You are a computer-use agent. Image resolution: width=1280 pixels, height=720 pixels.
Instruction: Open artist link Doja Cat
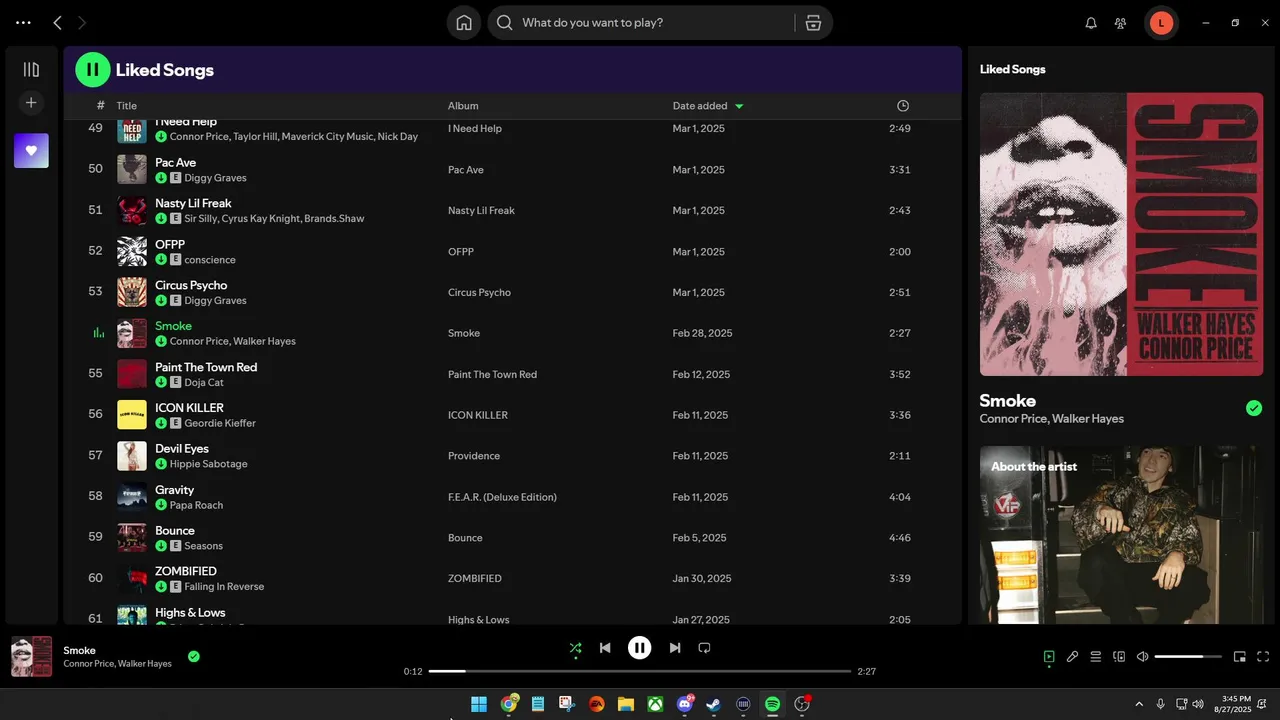click(204, 383)
